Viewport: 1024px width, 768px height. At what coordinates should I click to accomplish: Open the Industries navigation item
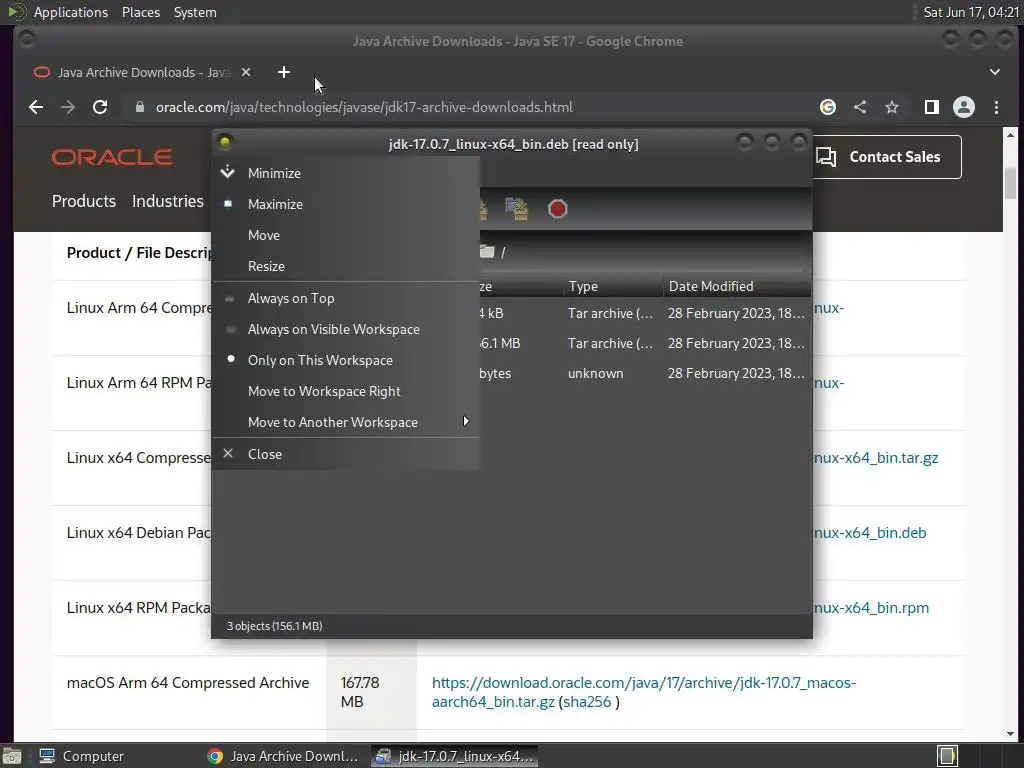[x=168, y=201]
